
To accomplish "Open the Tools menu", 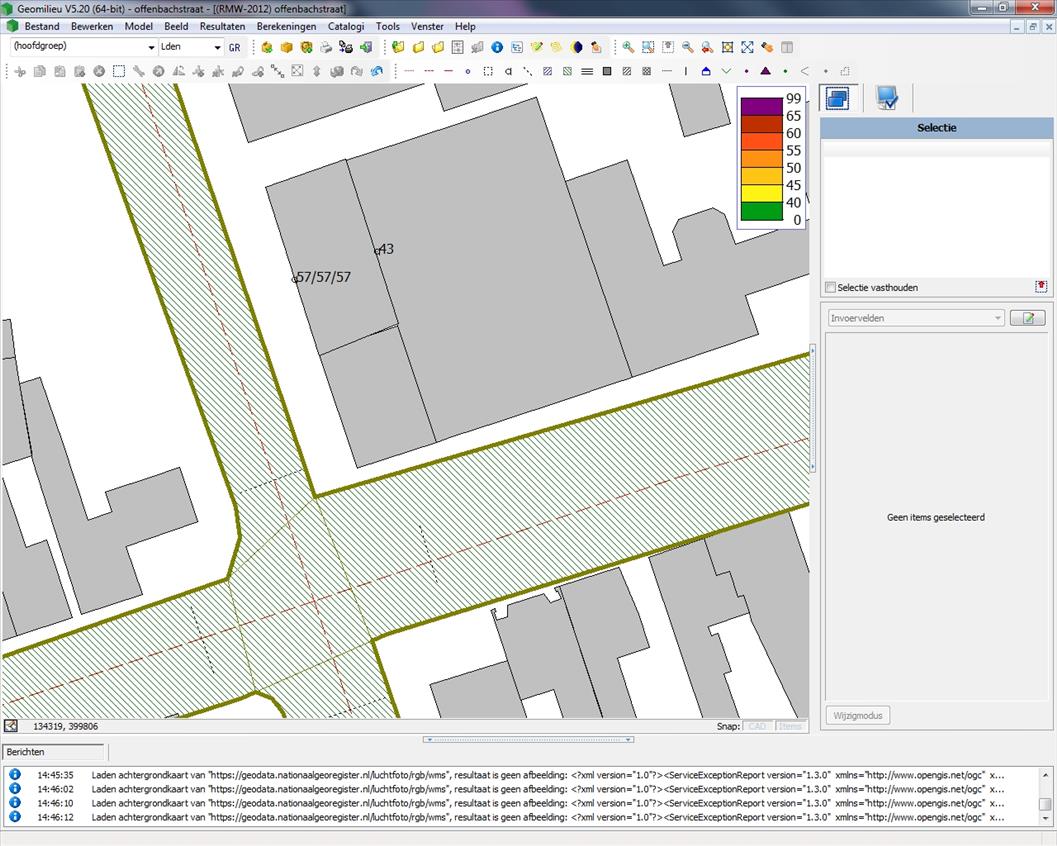I will (x=388, y=26).
